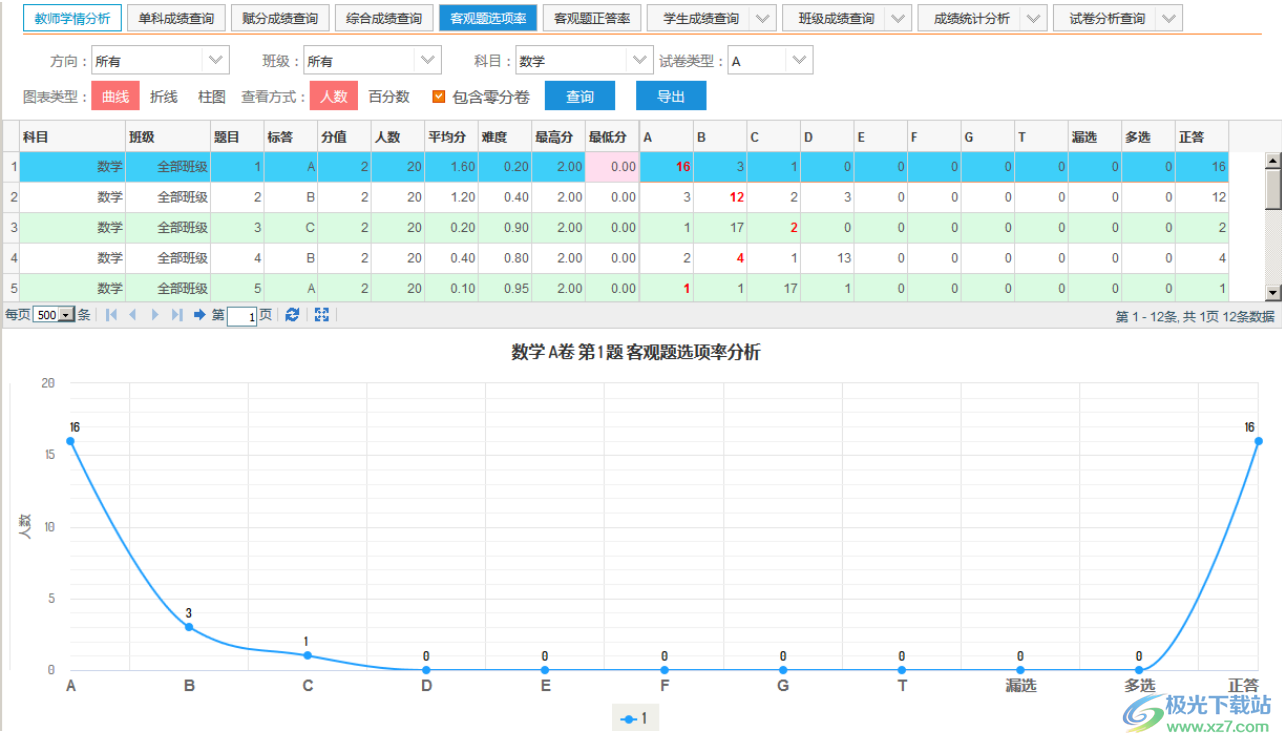The image size is (1282, 743).
Task: Open the 班级 dropdown
Action: [428, 61]
